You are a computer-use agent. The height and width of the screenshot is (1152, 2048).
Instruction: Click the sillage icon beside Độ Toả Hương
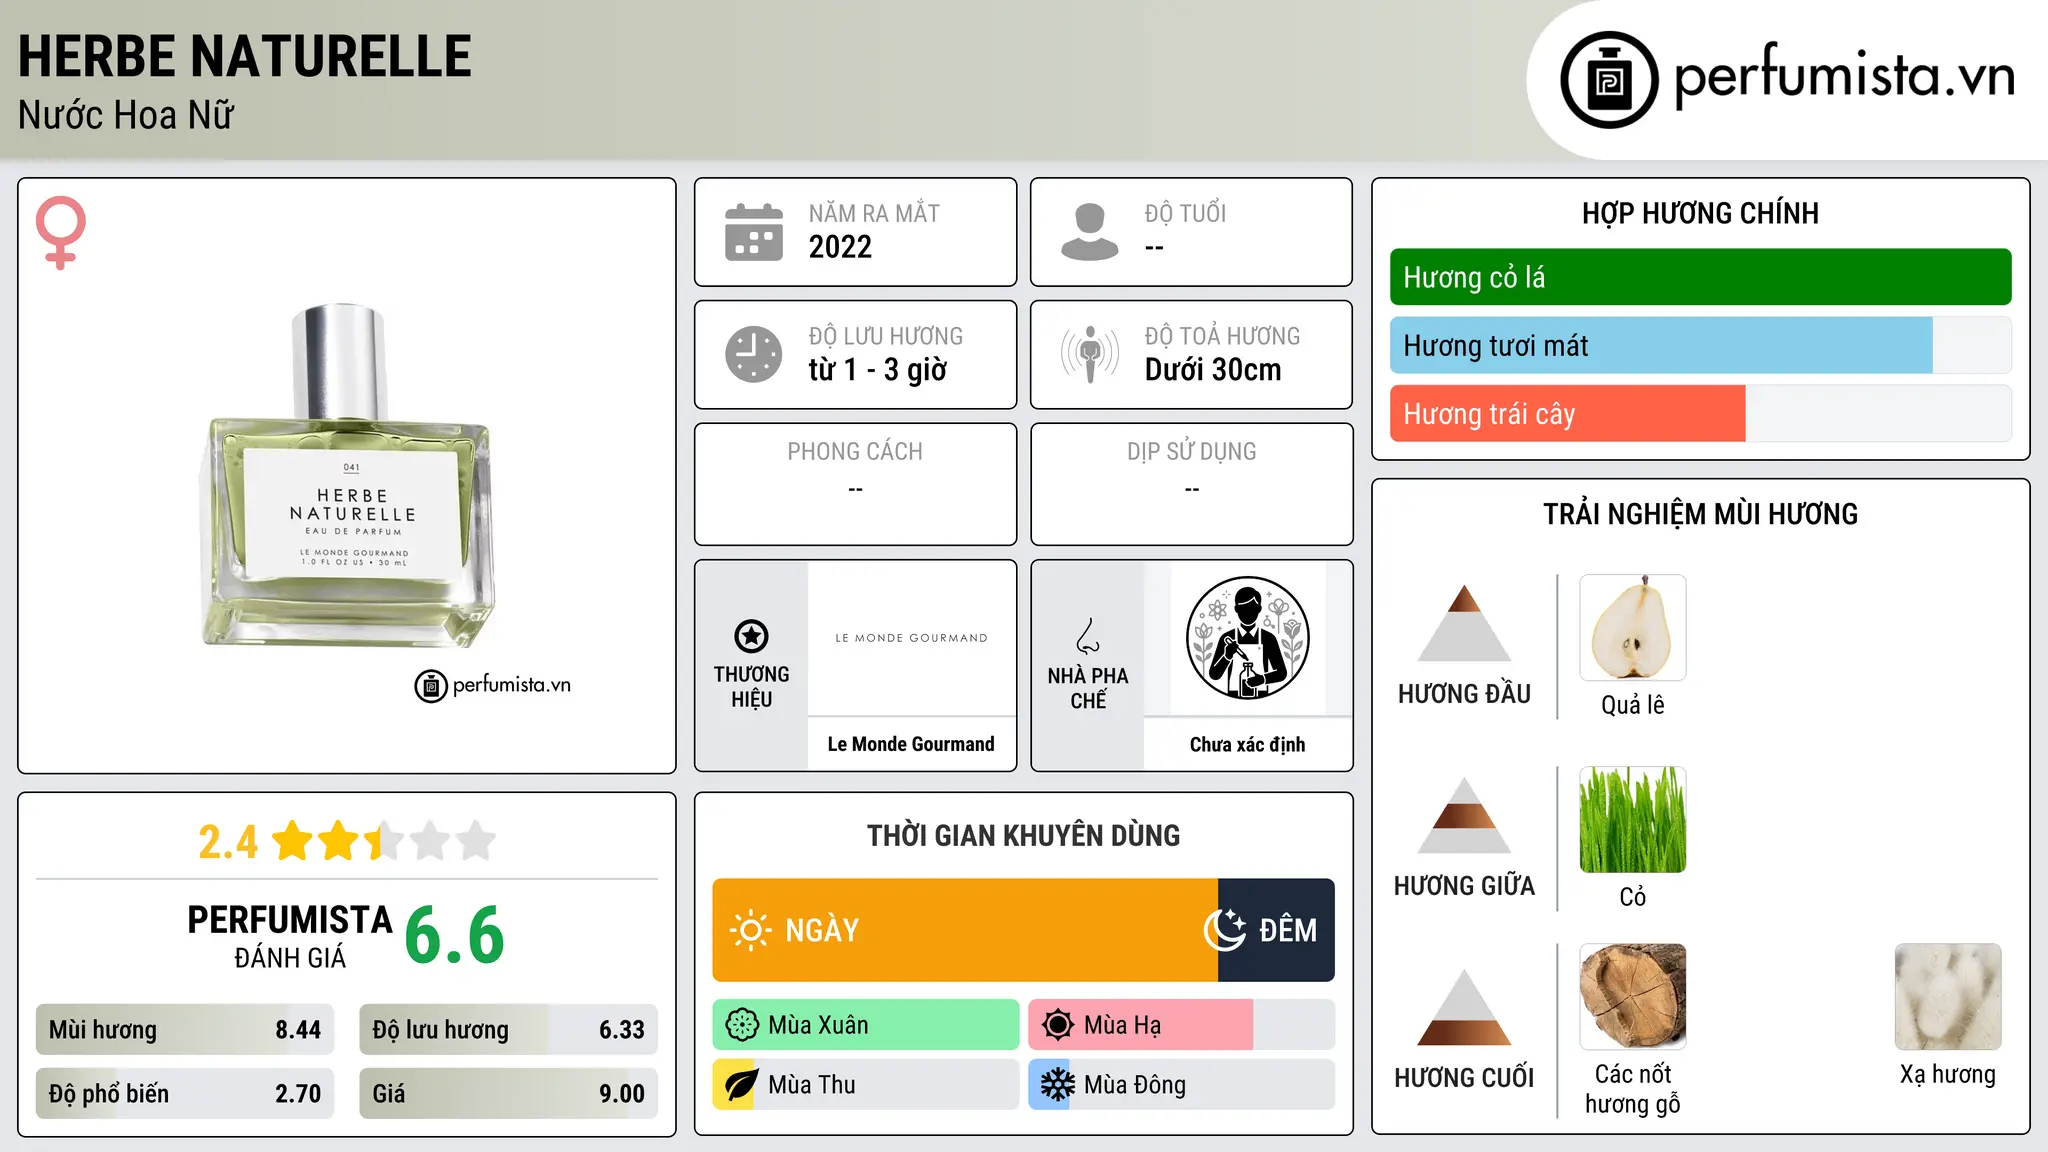[x=1090, y=354]
